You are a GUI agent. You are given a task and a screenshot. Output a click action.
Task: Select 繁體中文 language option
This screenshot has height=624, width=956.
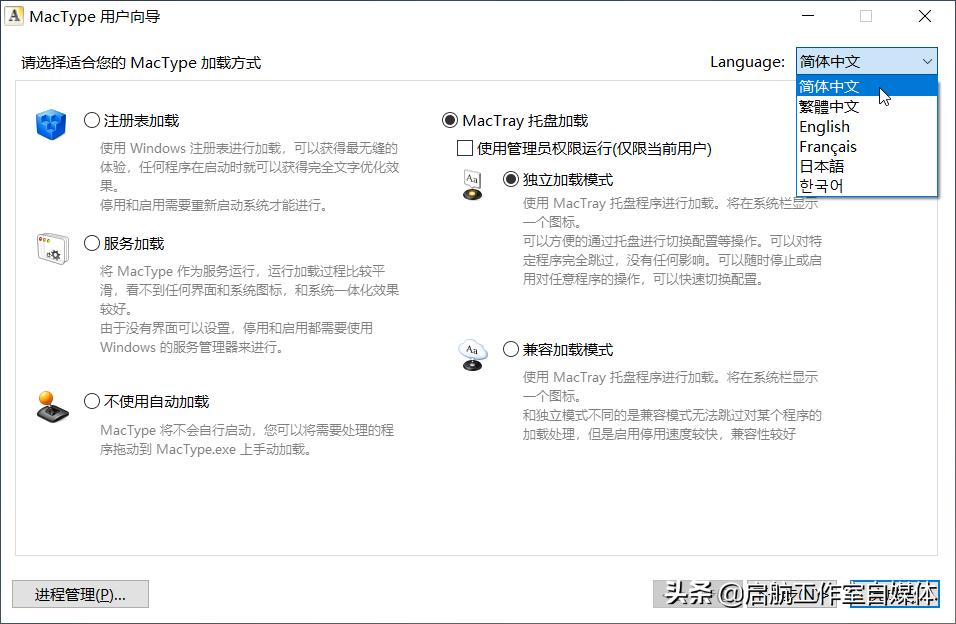tap(826, 107)
